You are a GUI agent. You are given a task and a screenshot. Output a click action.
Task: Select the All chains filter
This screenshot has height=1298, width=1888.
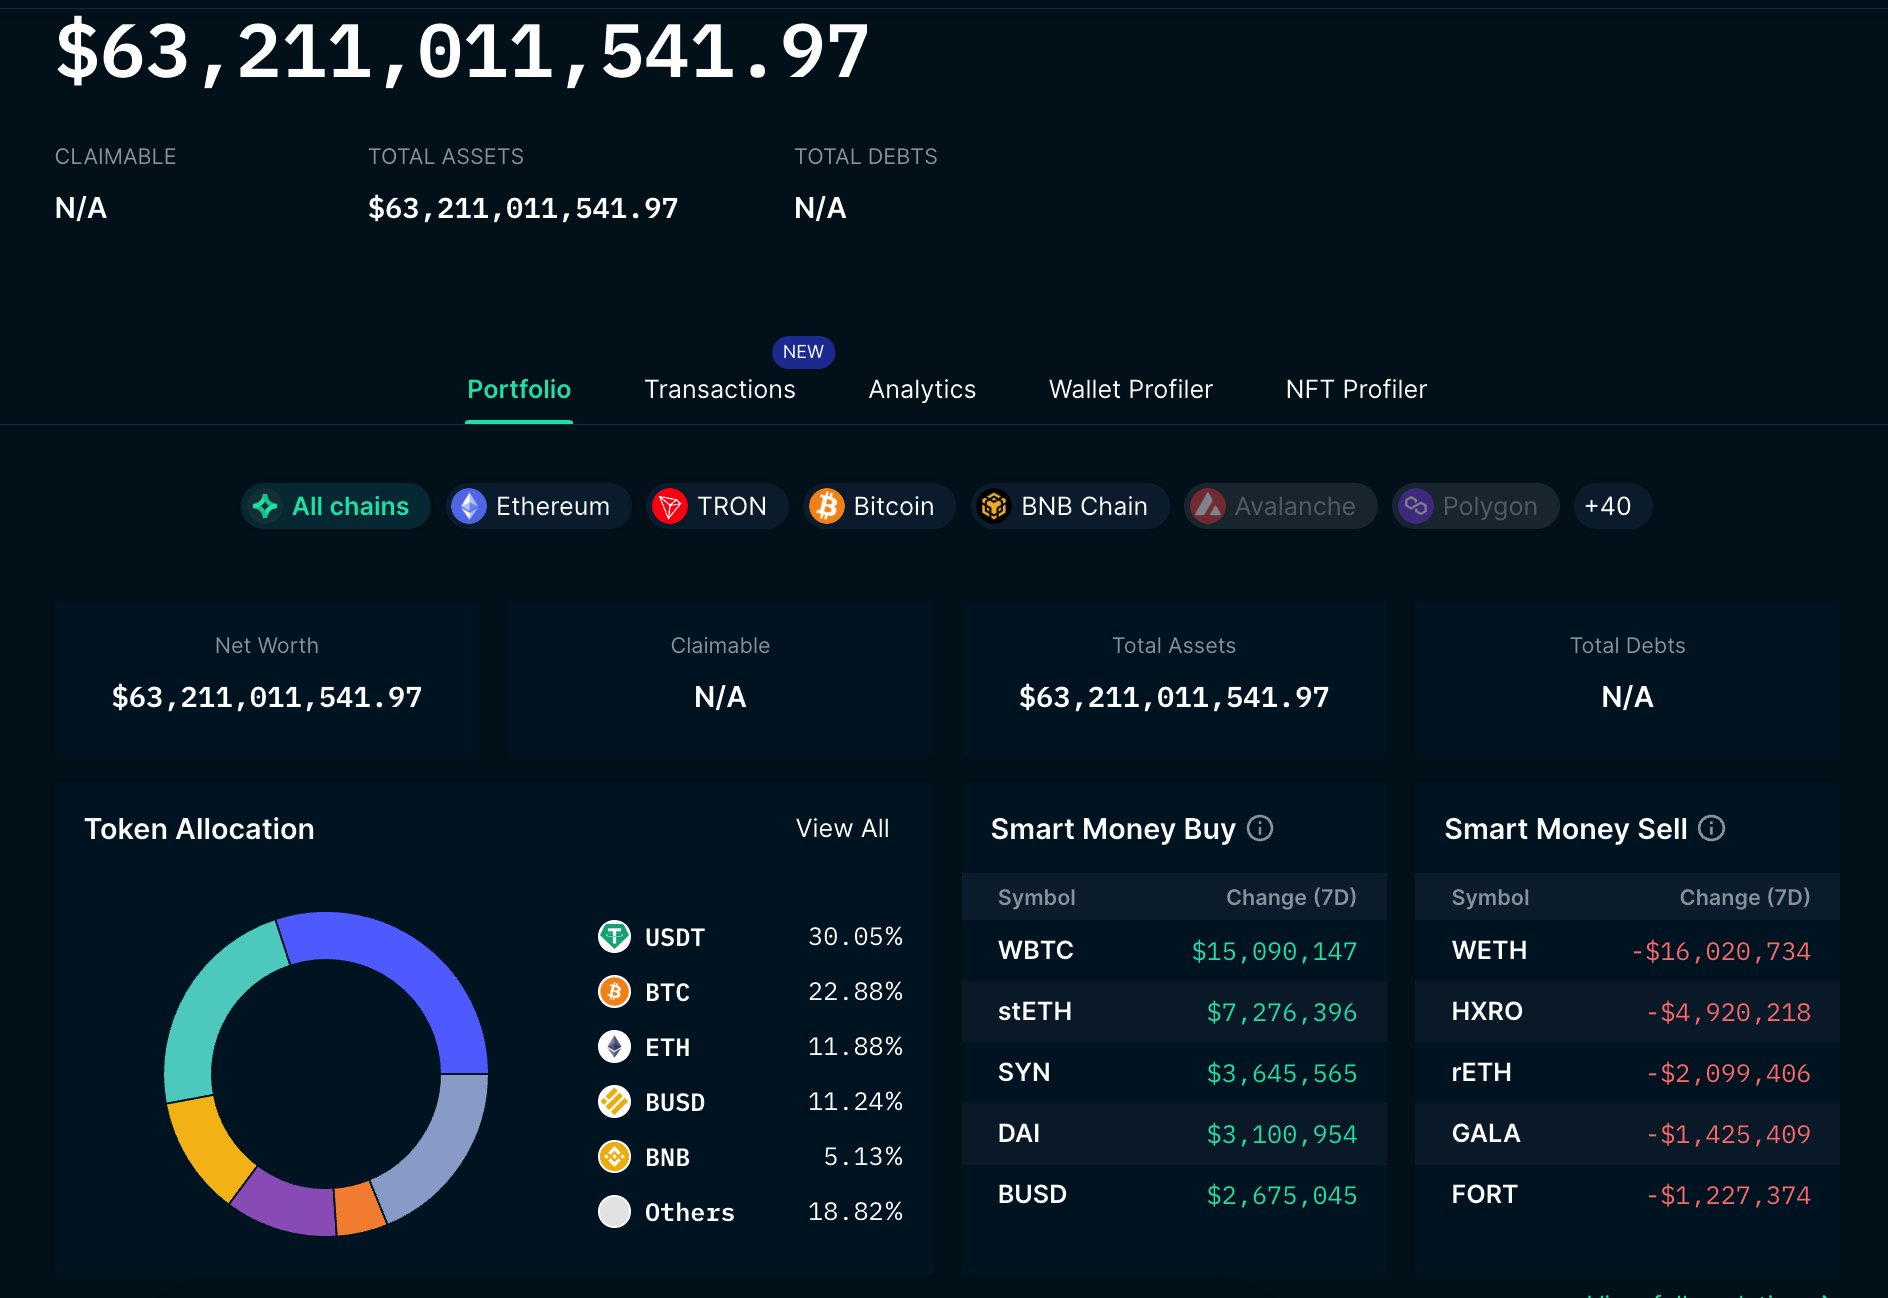point(335,506)
